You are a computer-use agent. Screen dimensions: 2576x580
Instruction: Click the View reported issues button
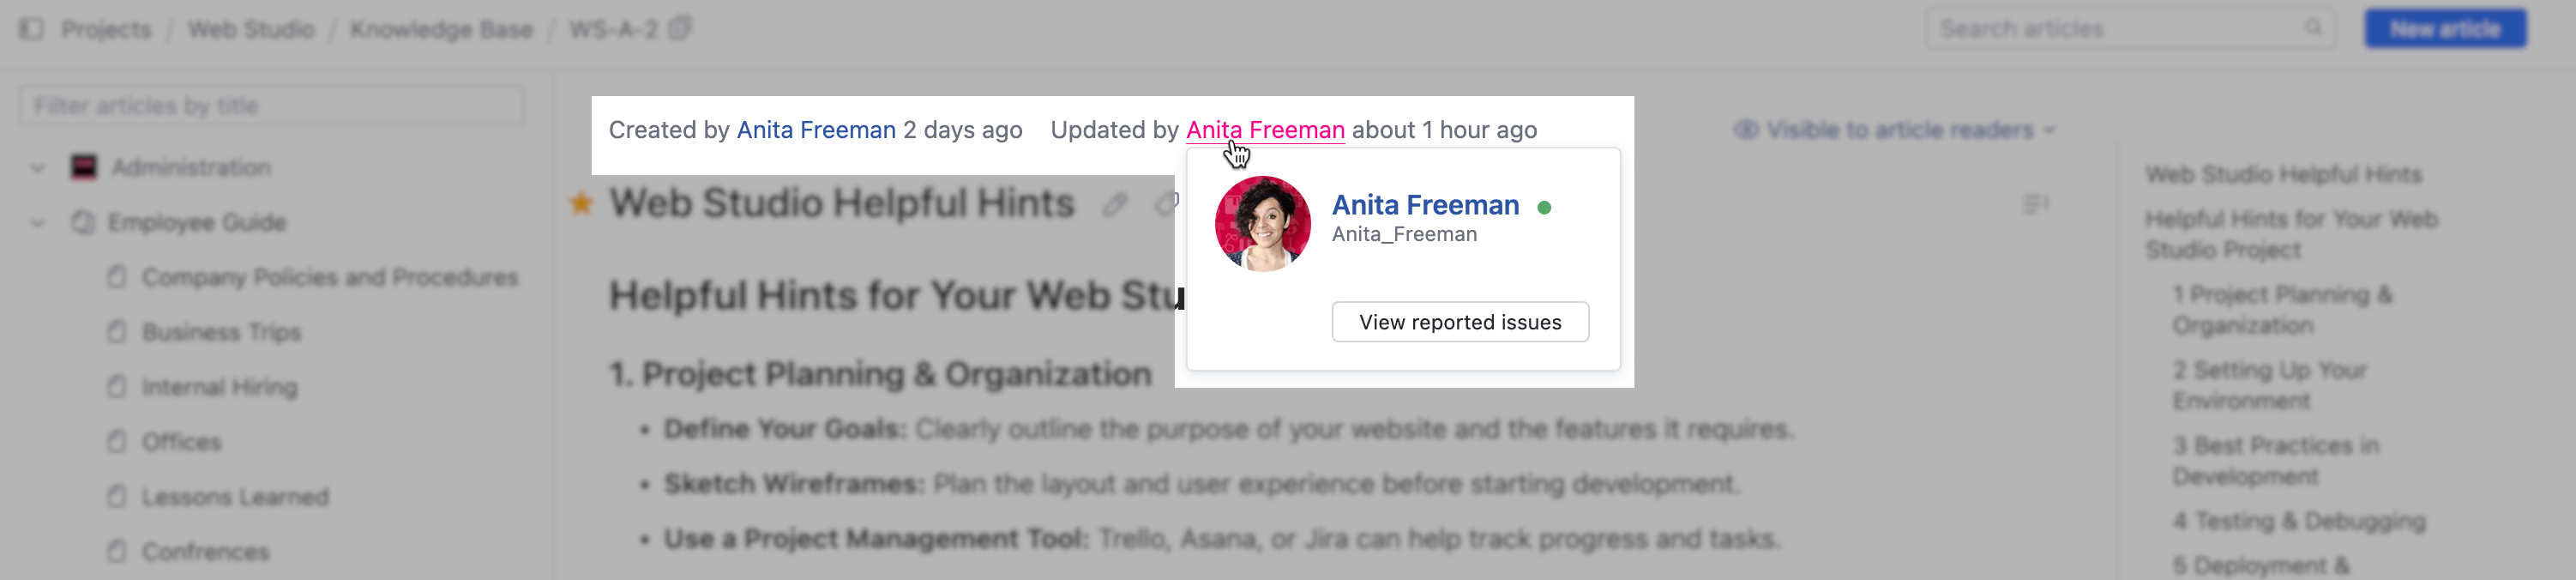pos(1459,322)
